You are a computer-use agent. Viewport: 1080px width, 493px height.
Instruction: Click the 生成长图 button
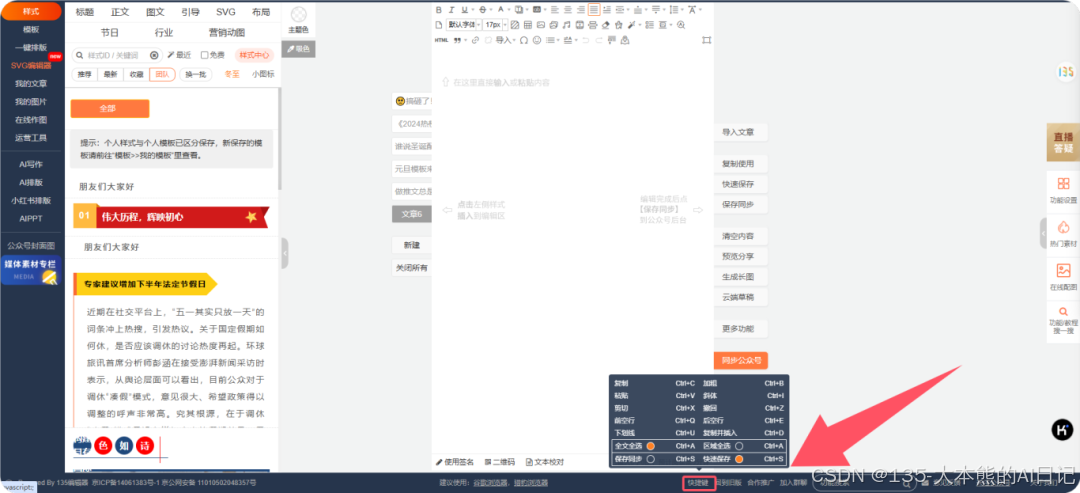(740, 277)
